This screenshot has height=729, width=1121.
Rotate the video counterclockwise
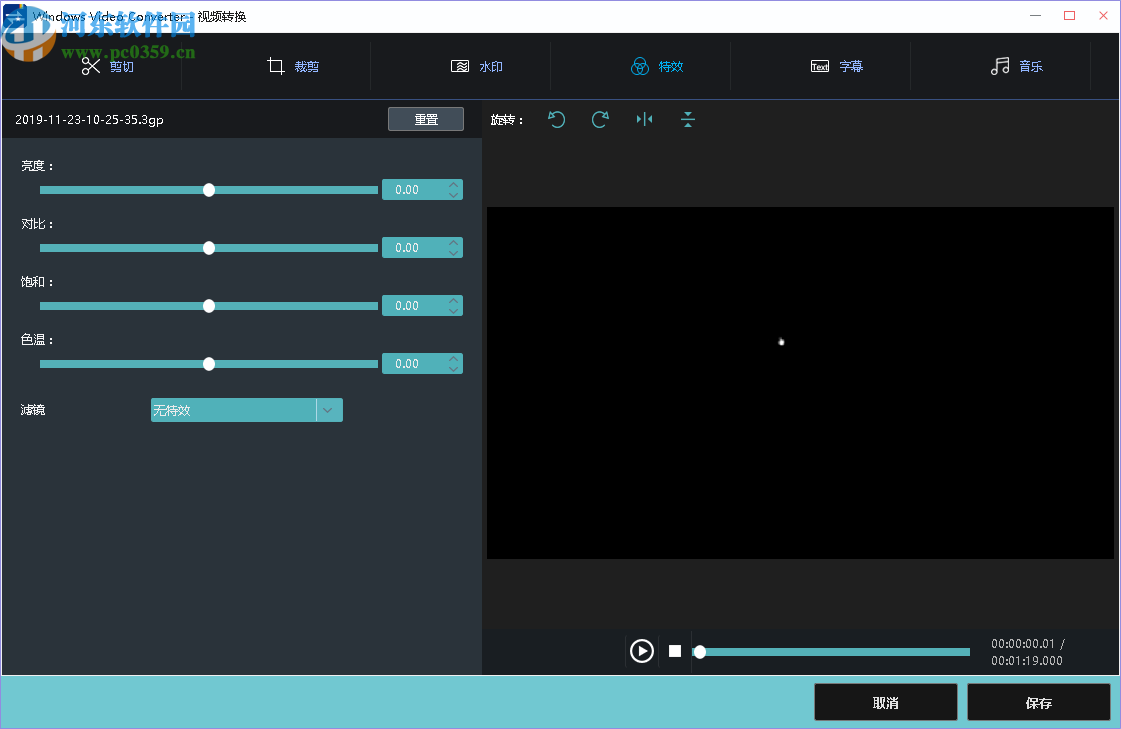(x=557, y=119)
